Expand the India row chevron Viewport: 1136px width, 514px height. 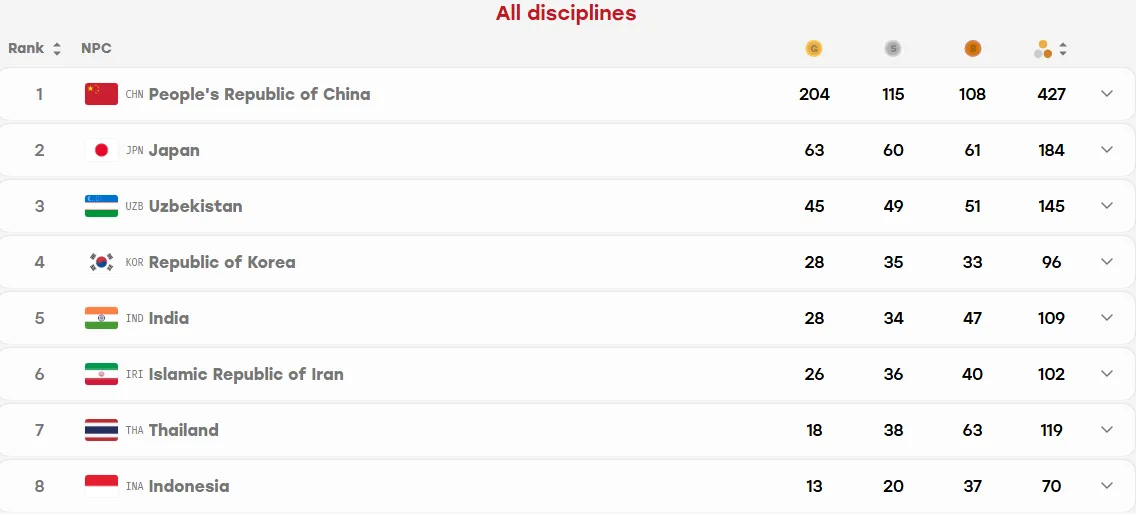[x=1106, y=318]
